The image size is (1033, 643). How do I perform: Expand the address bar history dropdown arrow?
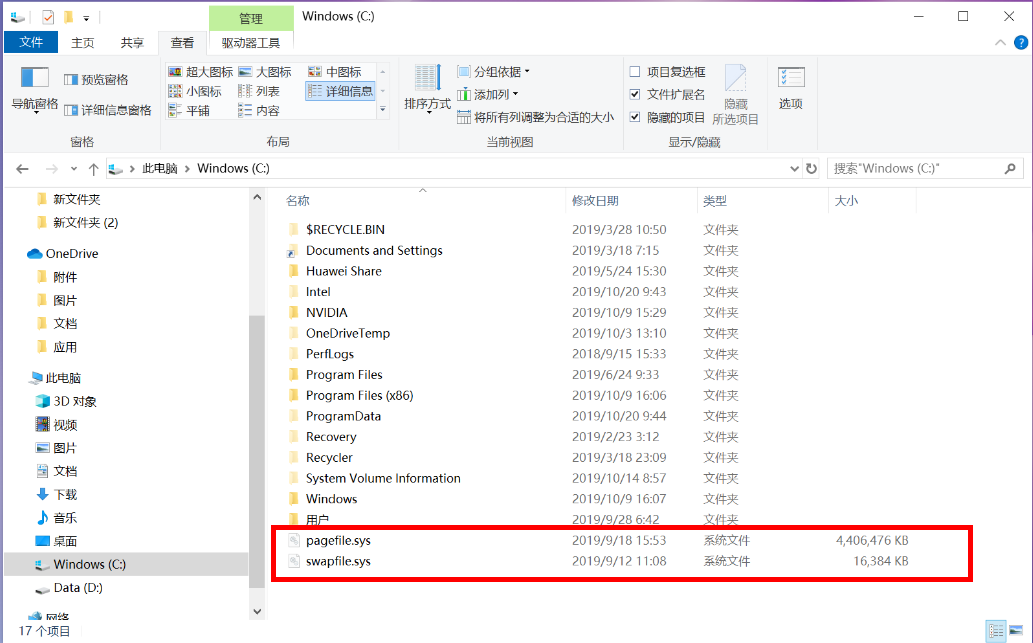[x=793, y=169]
